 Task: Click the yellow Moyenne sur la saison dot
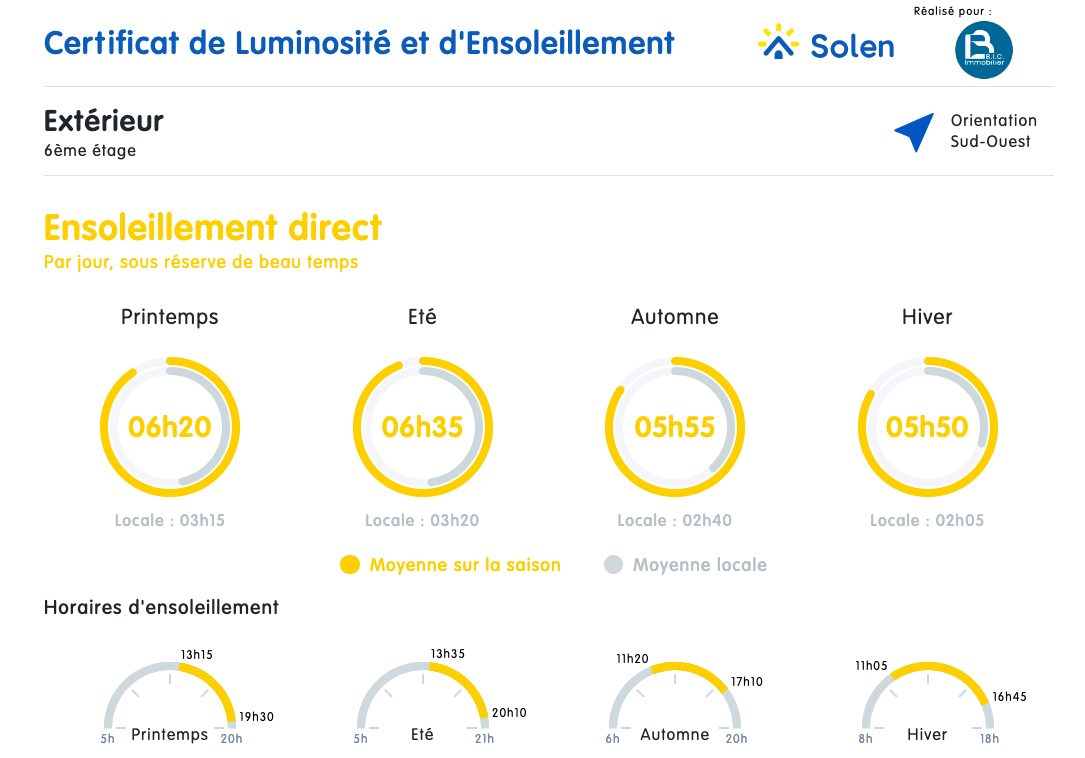349,565
